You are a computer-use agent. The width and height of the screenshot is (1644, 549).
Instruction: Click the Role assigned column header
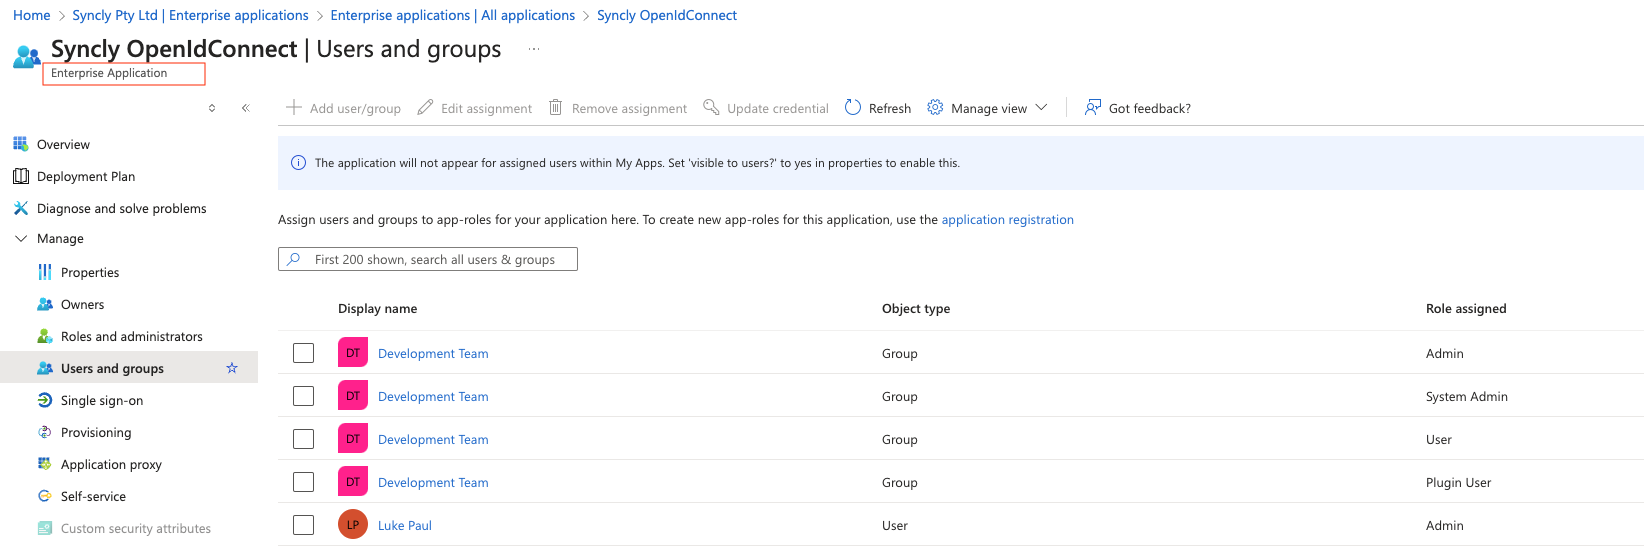click(x=1466, y=308)
